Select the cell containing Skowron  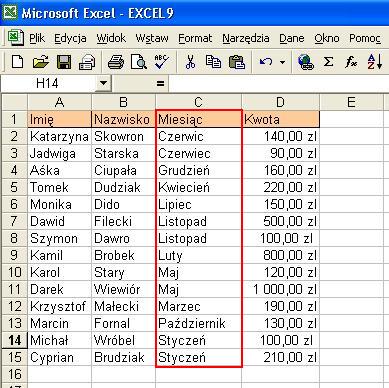tap(123, 136)
